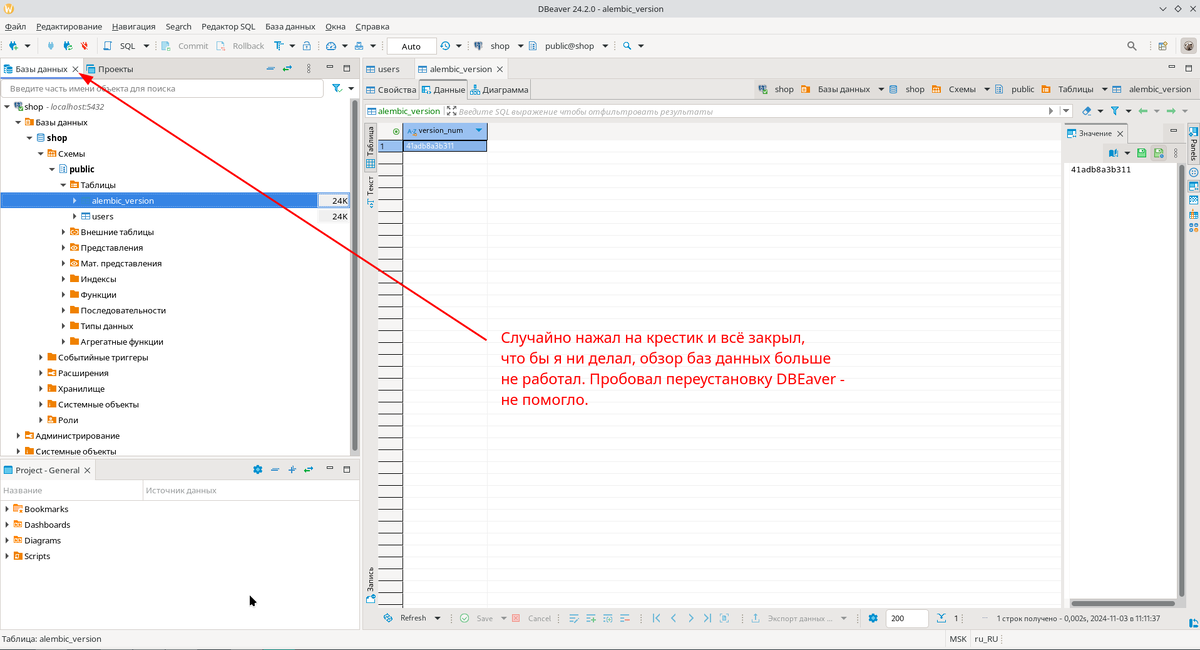Click the first-row navigation arrow
Screen dimensions: 1200x650
[656, 618]
